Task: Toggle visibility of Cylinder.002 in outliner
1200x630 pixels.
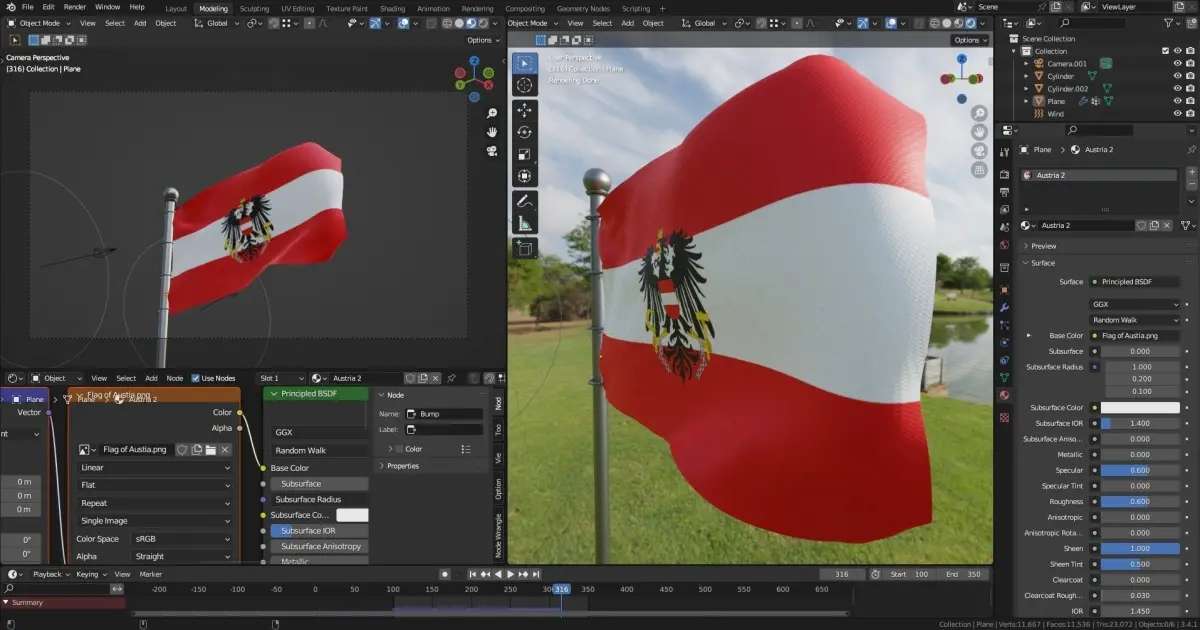Action: (x=1177, y=89)
